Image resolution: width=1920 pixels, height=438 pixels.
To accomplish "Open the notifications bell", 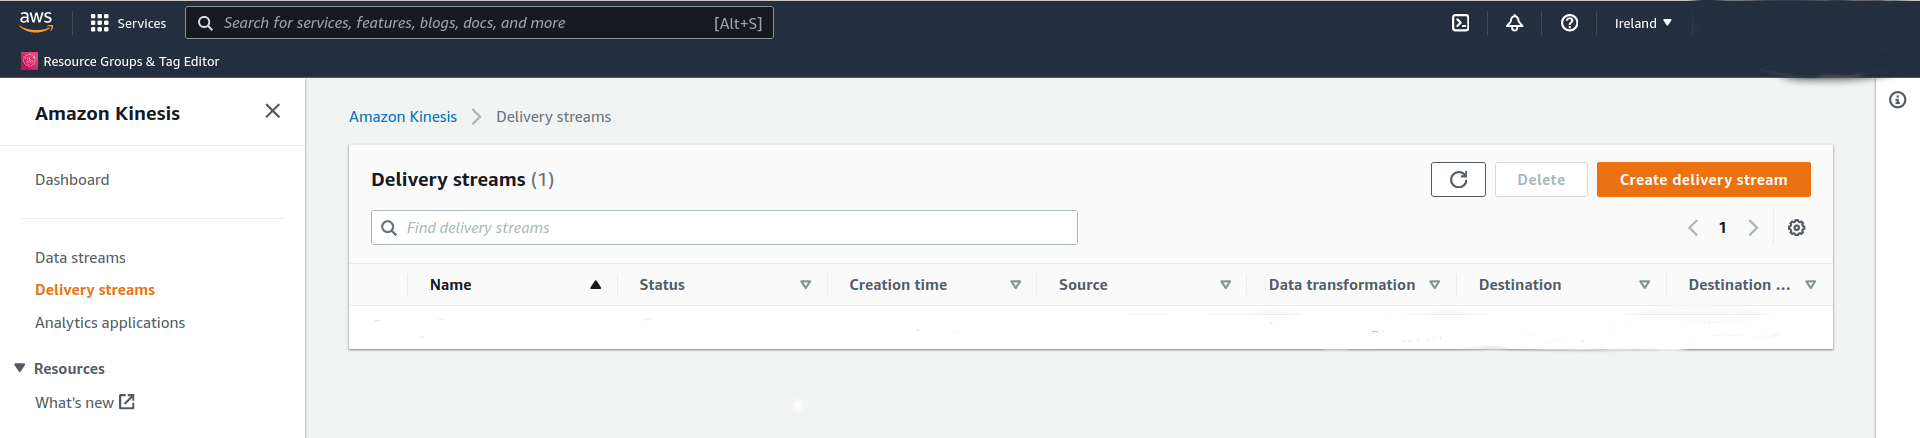I will (1515, 23).
